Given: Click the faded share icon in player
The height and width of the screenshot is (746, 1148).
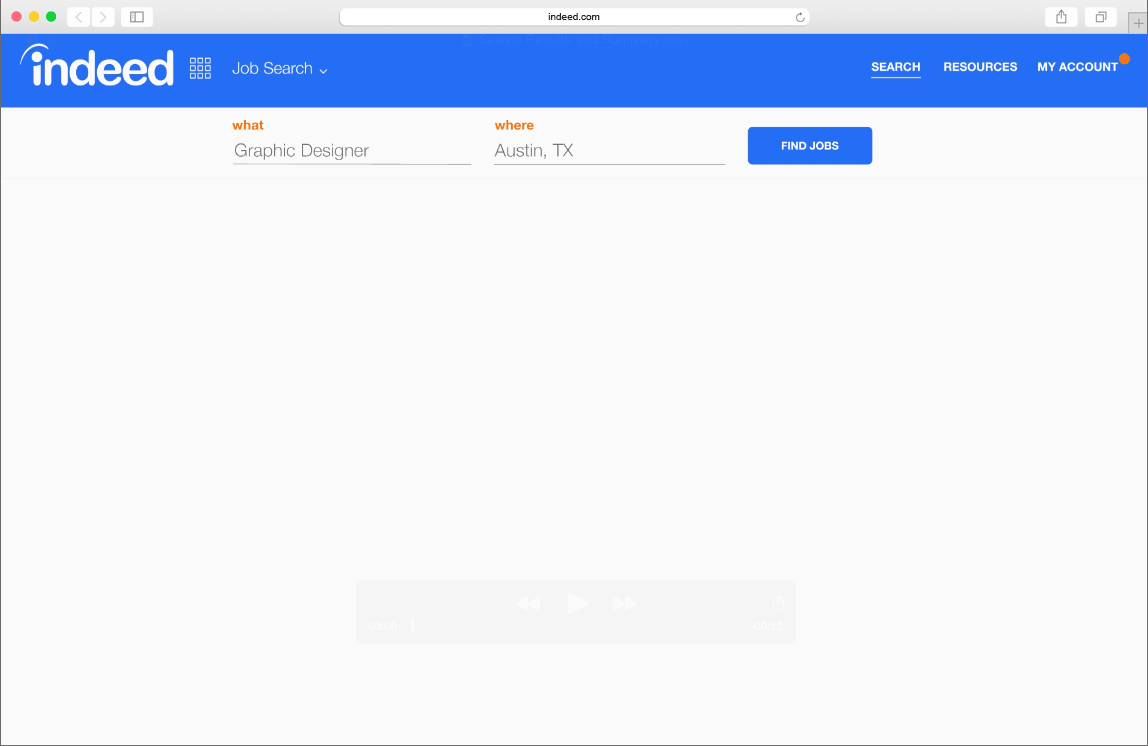Looking at the screenshot, I should pos(778,603).
